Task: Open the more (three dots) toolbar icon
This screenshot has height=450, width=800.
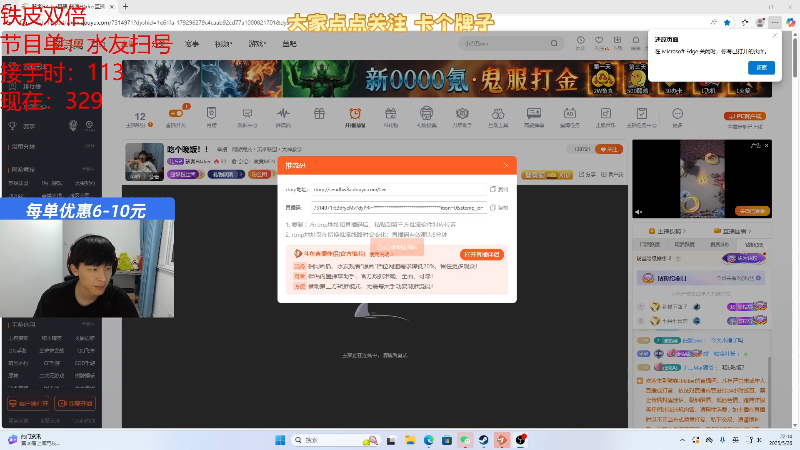Action: point(677,113)
